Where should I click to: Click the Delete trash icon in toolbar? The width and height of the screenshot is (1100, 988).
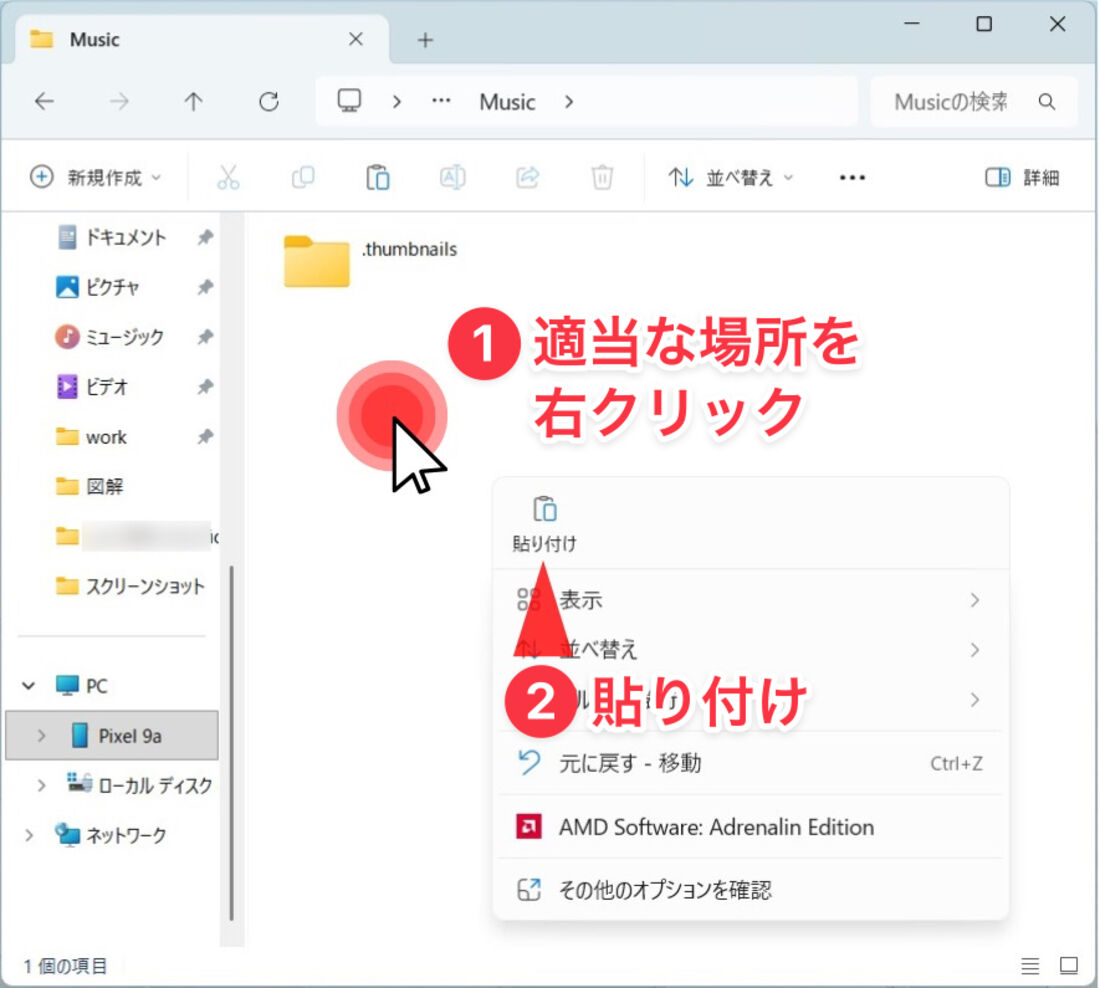tap(602, 178)
